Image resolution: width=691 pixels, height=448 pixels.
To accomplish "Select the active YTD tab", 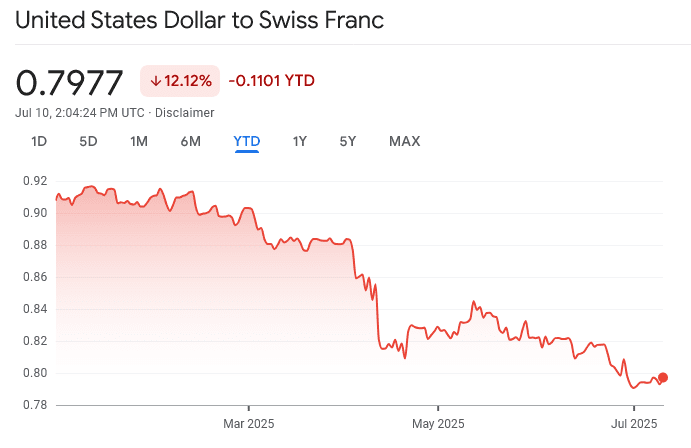I will coord(246,141).
